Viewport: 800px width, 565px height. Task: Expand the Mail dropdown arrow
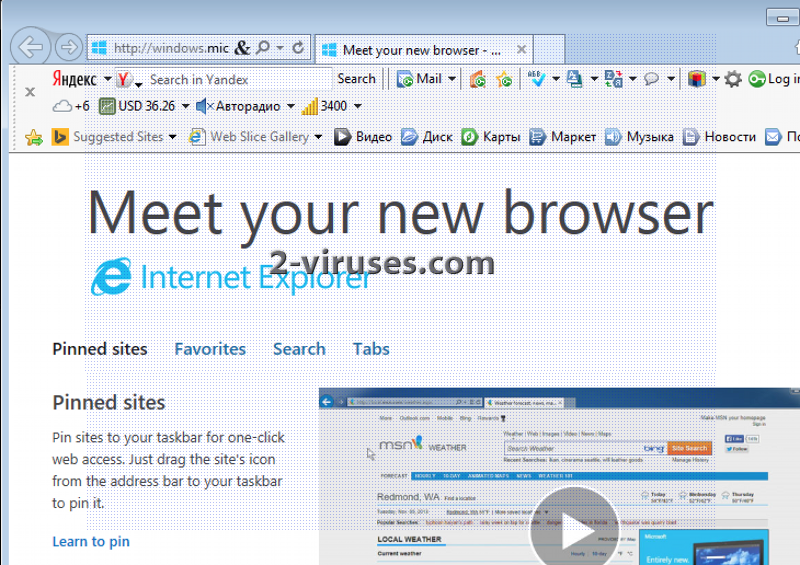pyautogui.click(x=452, y=79)
